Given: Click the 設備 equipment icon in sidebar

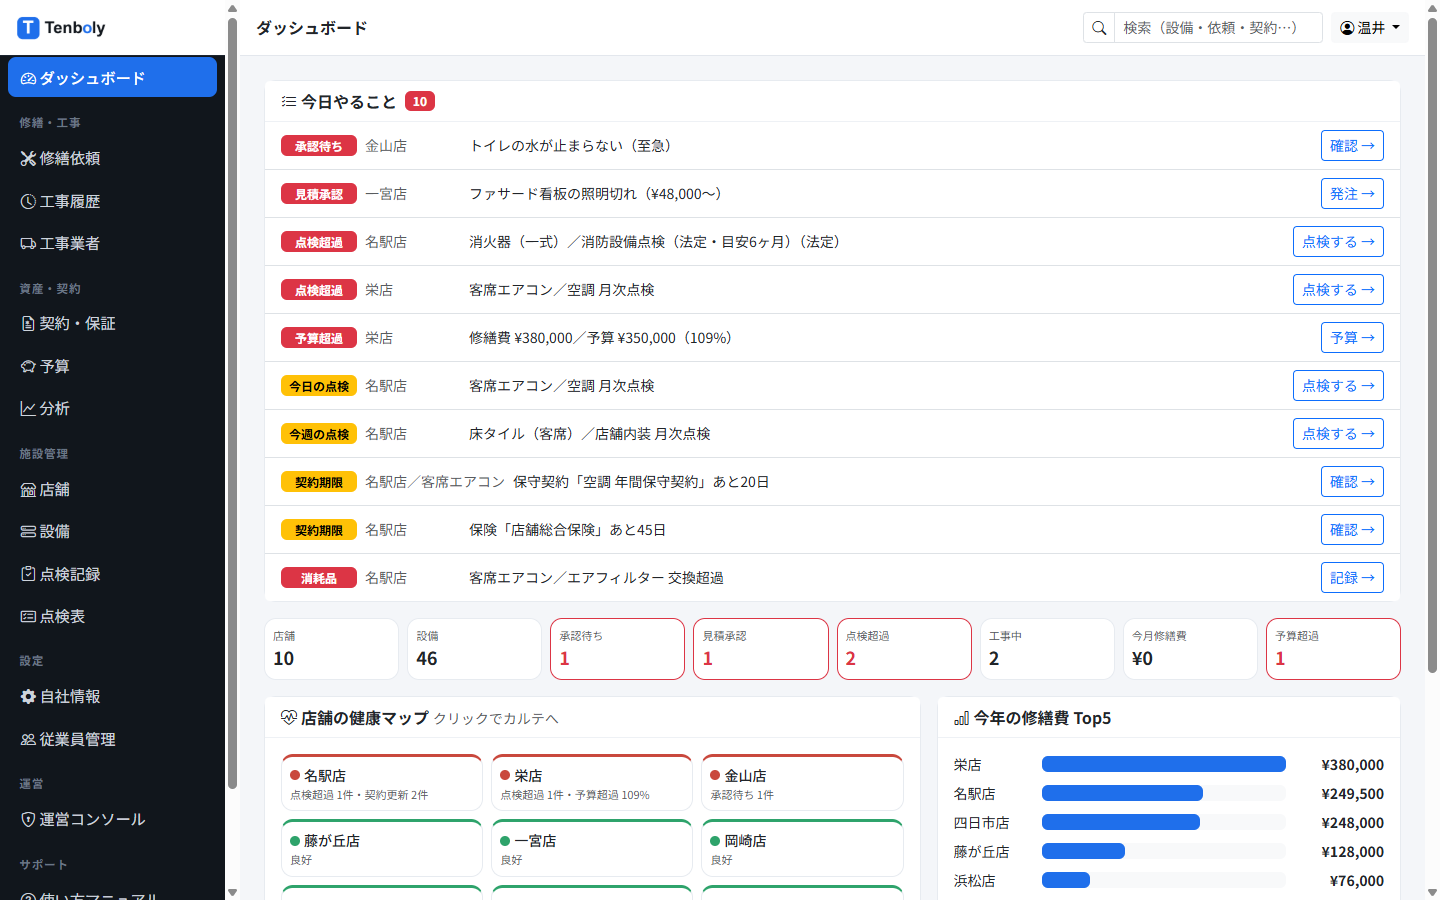Looking at the screenshot, I should click(28, 531).
